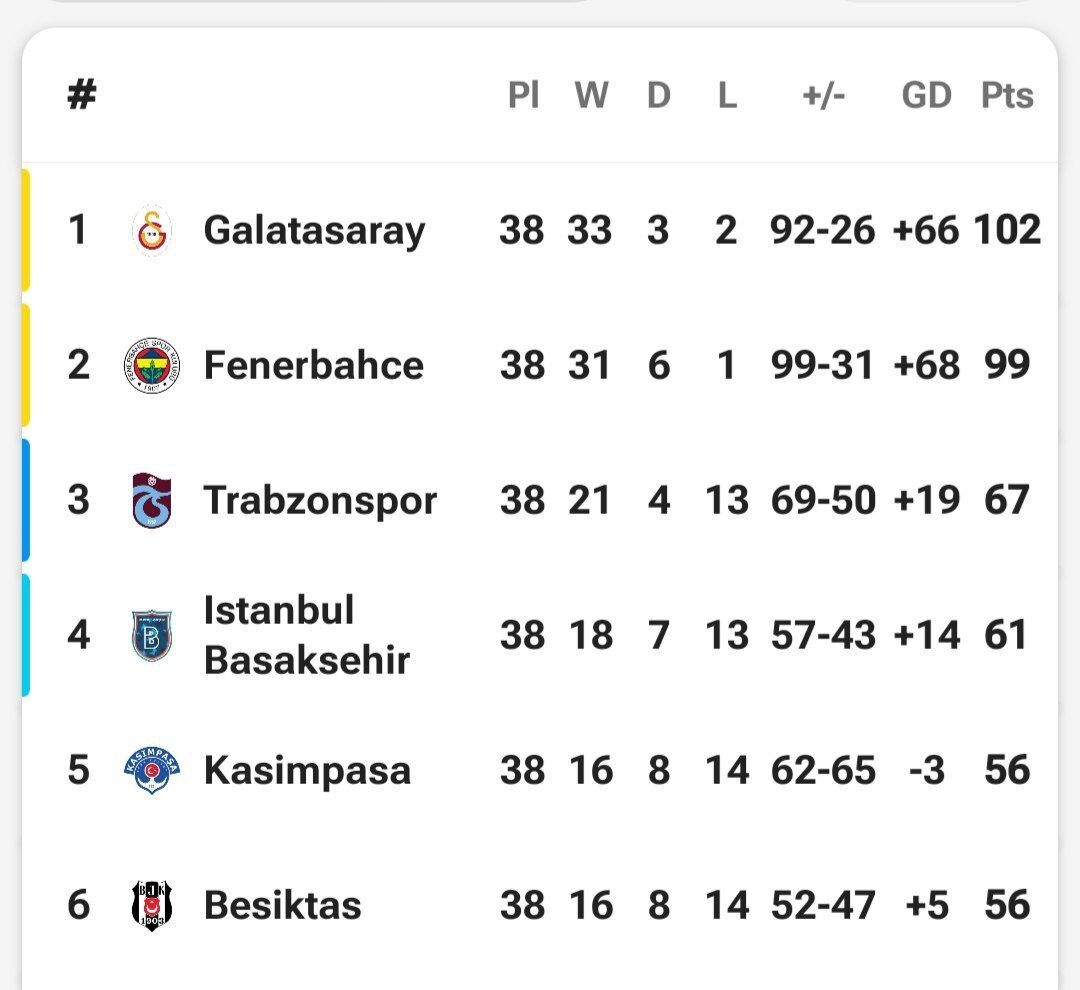The image size is (1080, 990).
Task: Click the W wins column header
Action: [x=591, y=96]
